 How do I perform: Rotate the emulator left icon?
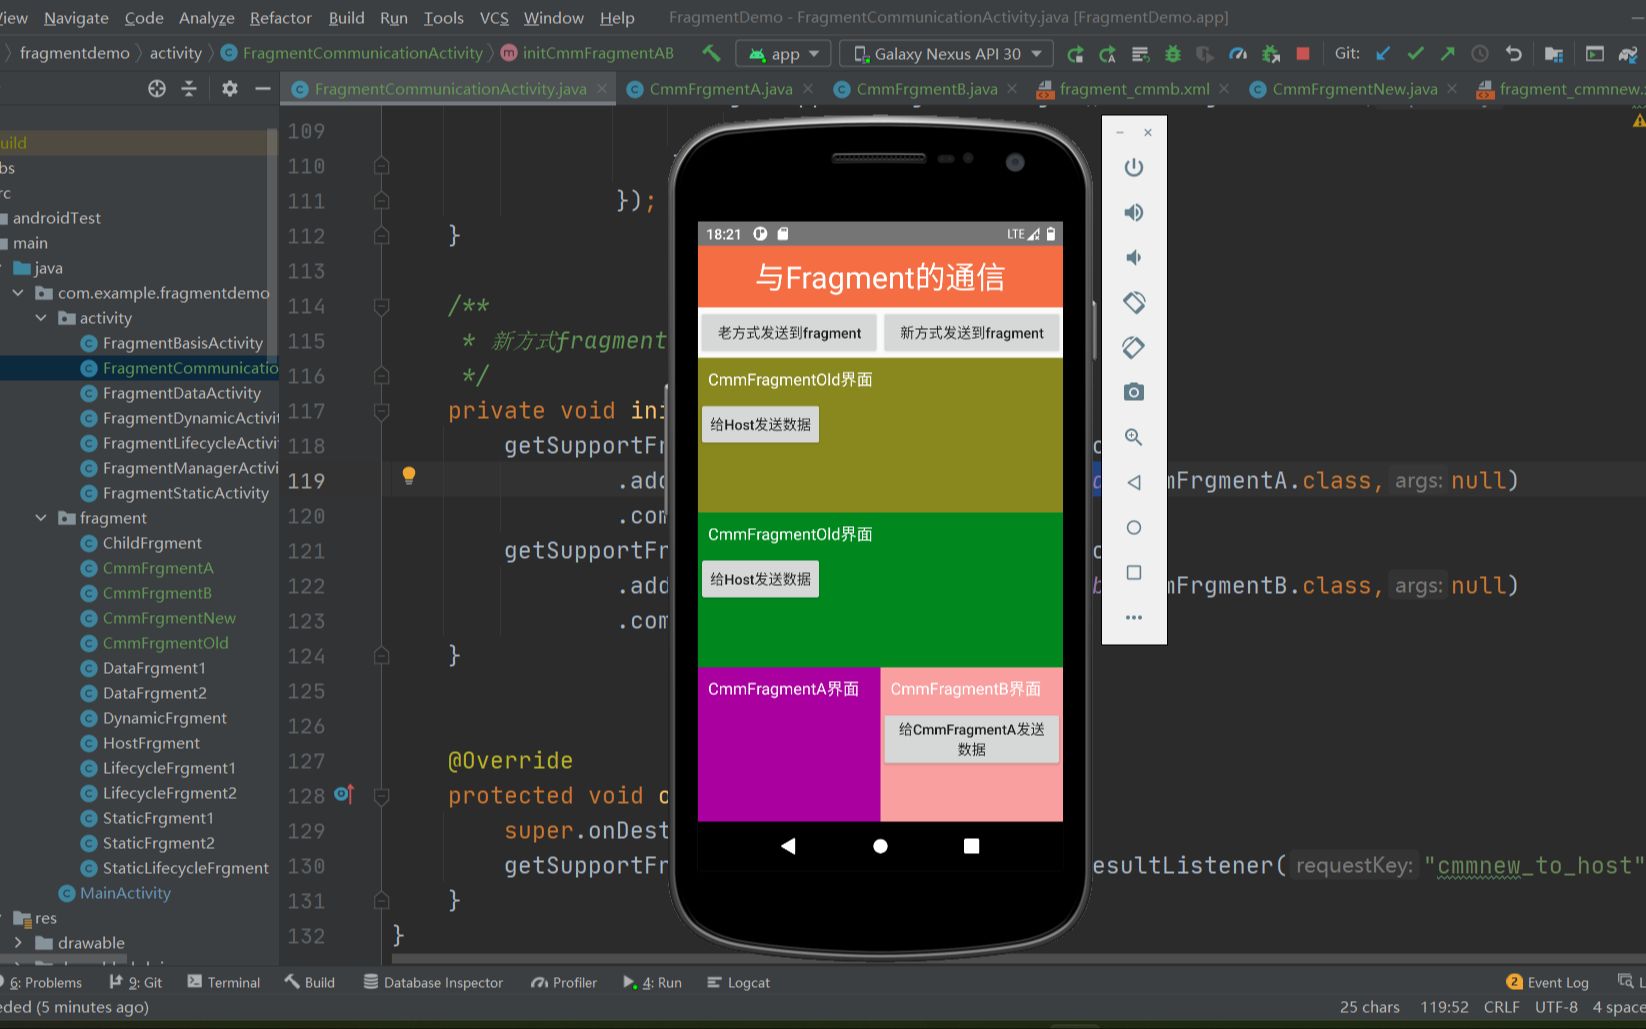click(x=1133, y=302)
